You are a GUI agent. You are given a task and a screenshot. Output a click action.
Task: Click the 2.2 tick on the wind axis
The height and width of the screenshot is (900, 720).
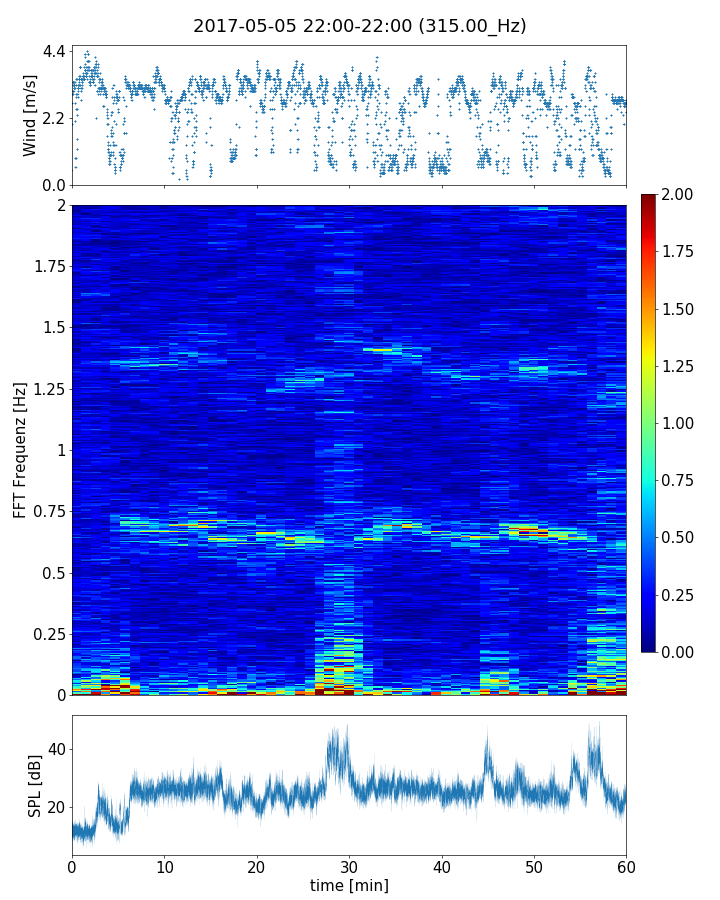coord(54,118)
